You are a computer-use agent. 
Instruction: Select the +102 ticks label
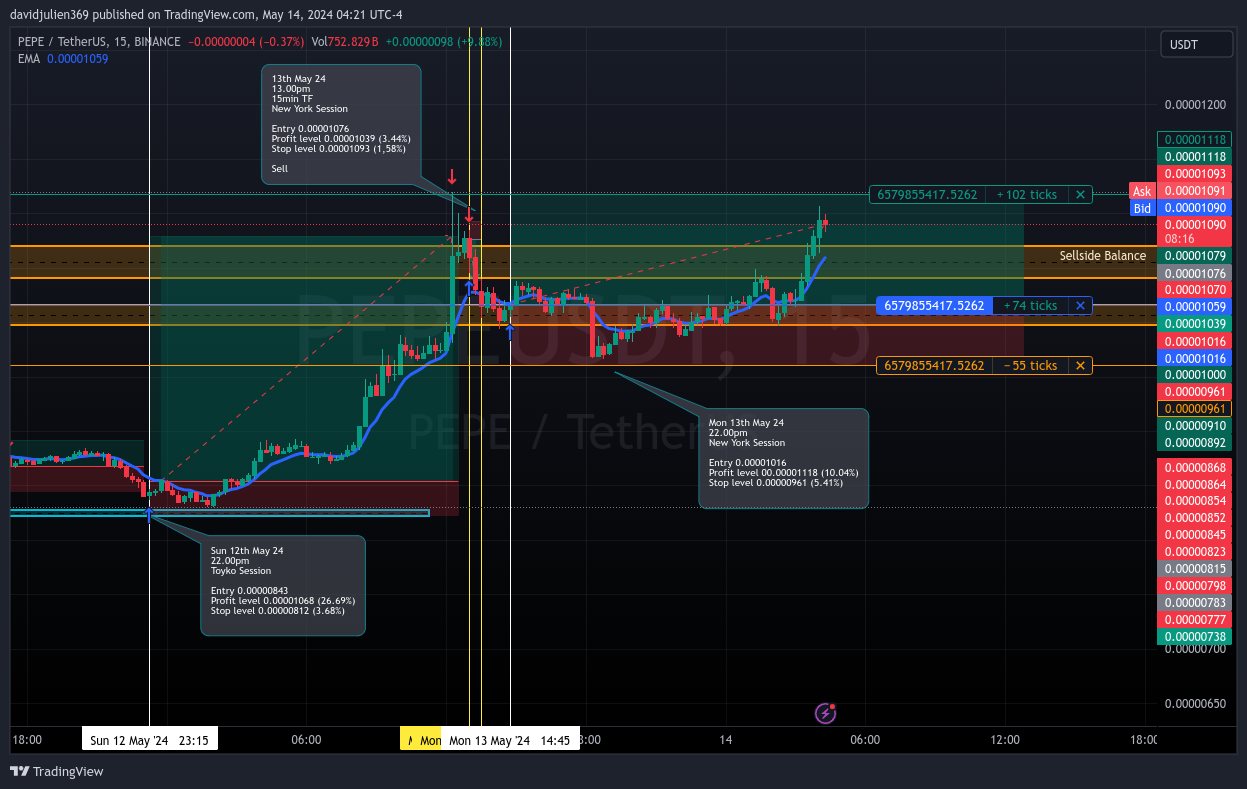(1026, 195)
